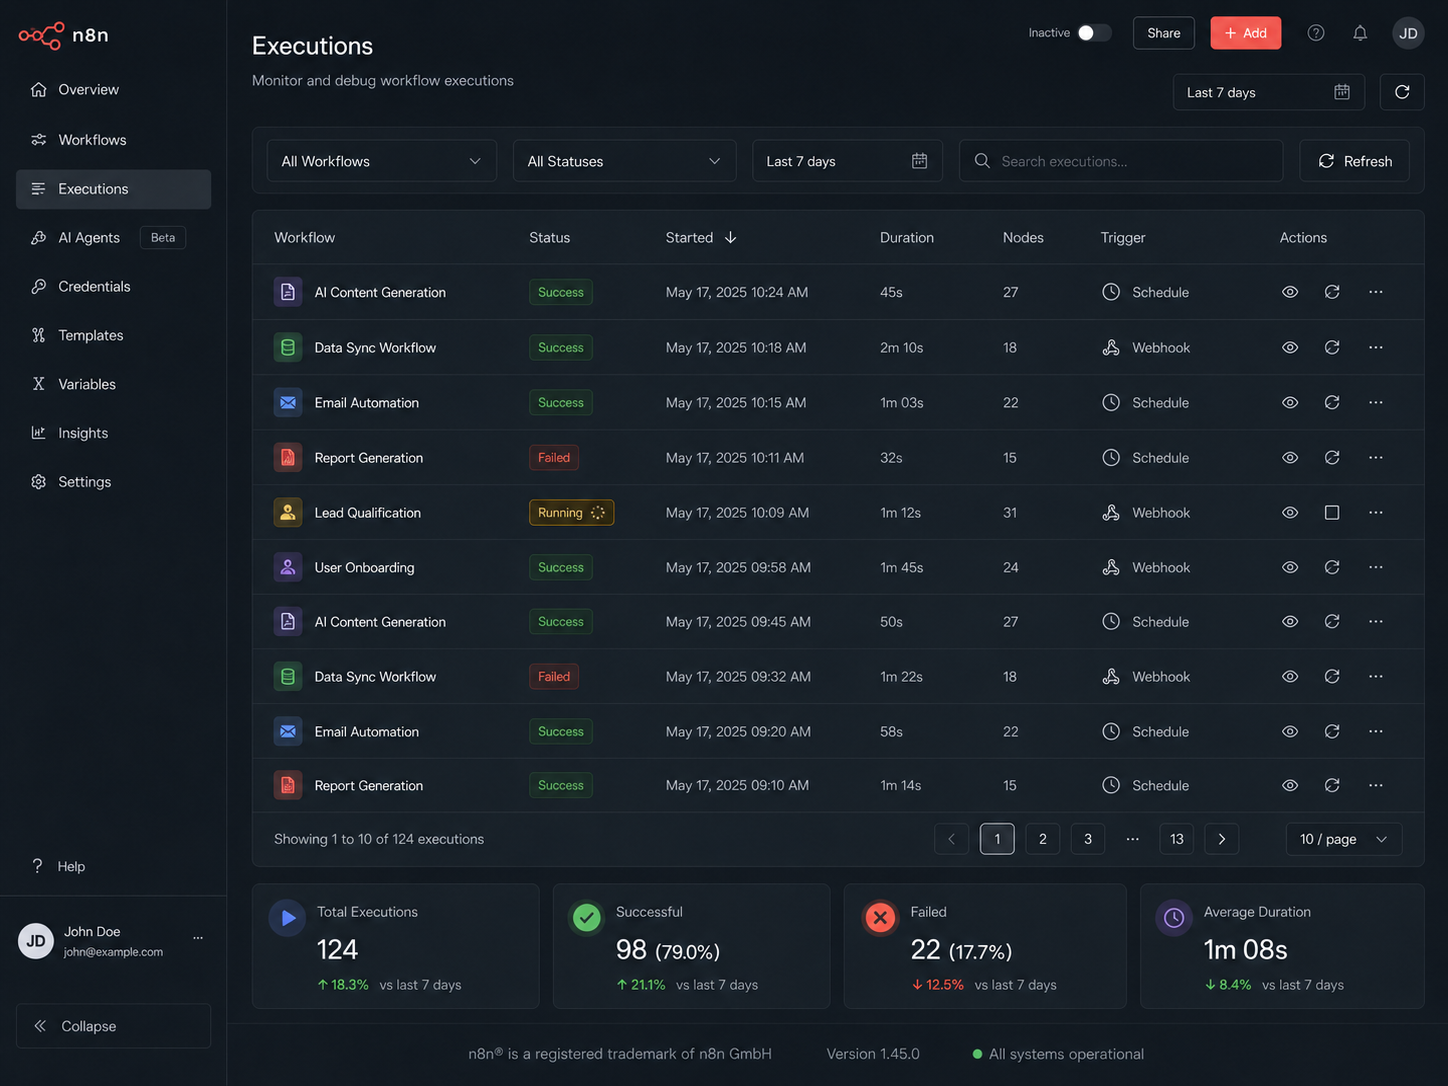Image resolution: width=1448 pixels, height=1086 pixels.
Task: Open Help link in sidebar
Action: point(59,866)
